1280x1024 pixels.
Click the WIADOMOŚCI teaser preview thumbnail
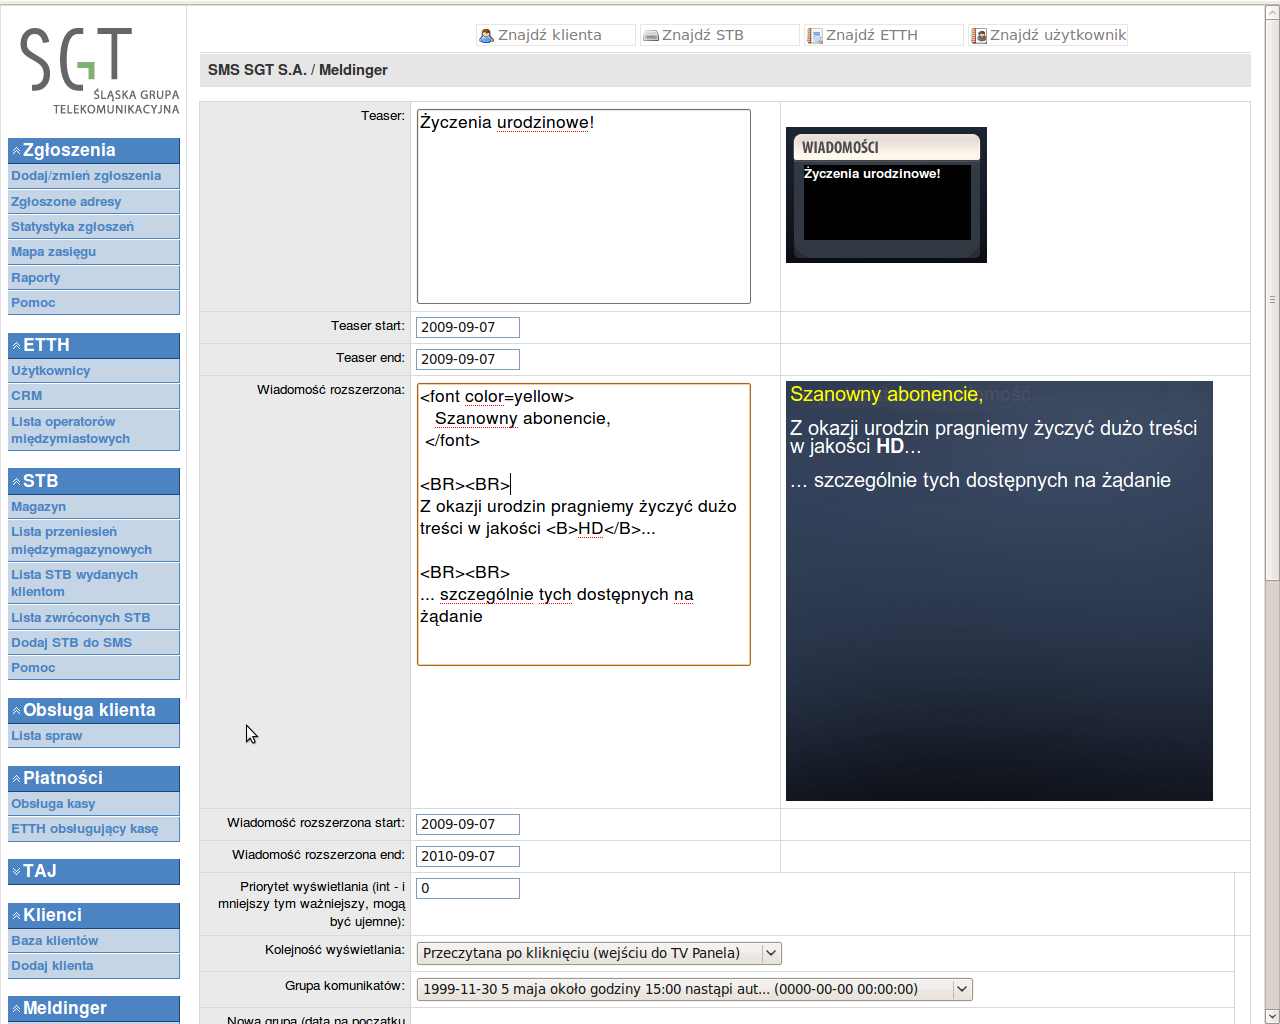click(886, 195)
